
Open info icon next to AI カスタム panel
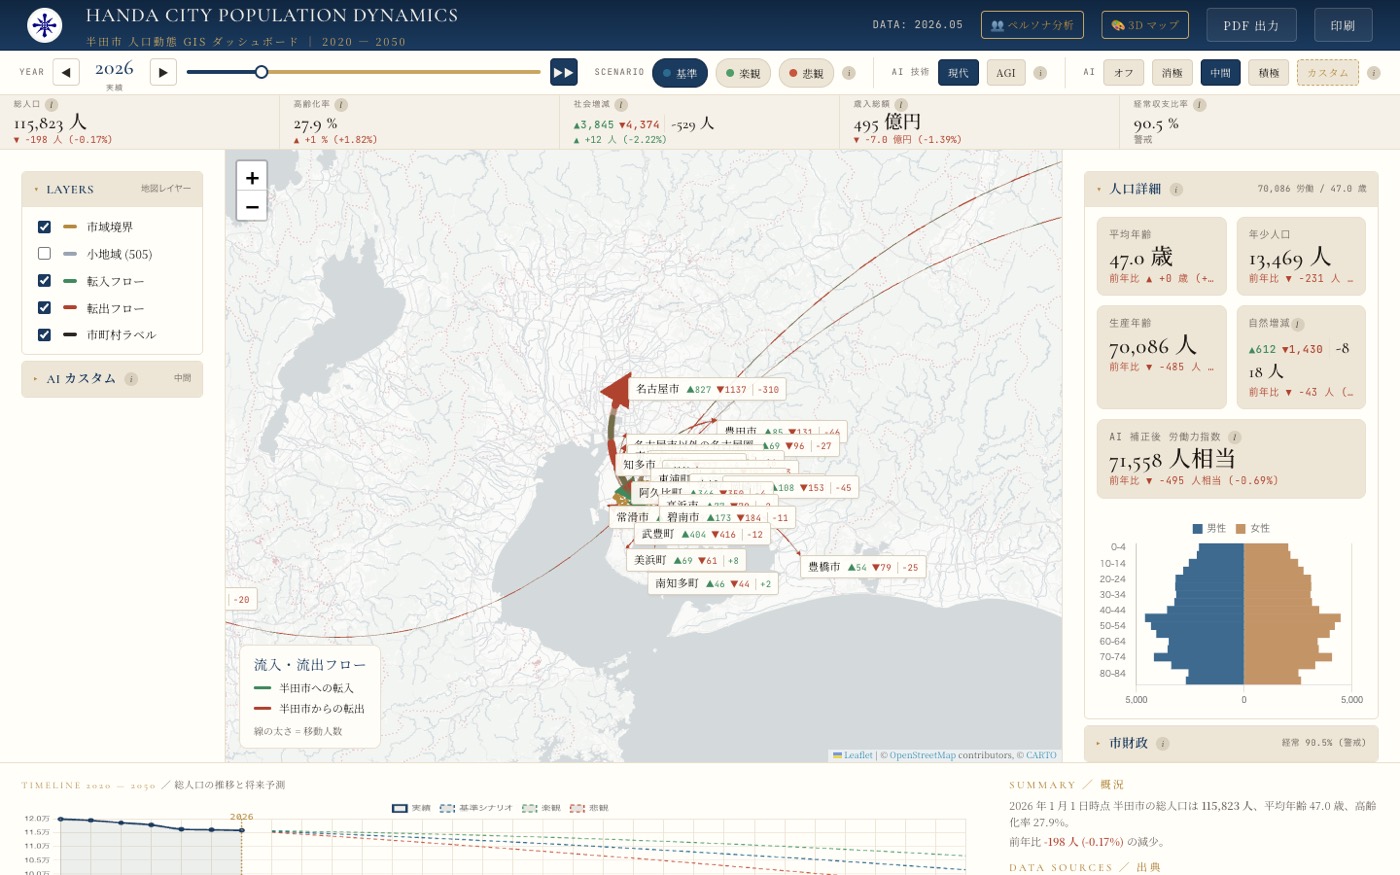tap(131, 379)
